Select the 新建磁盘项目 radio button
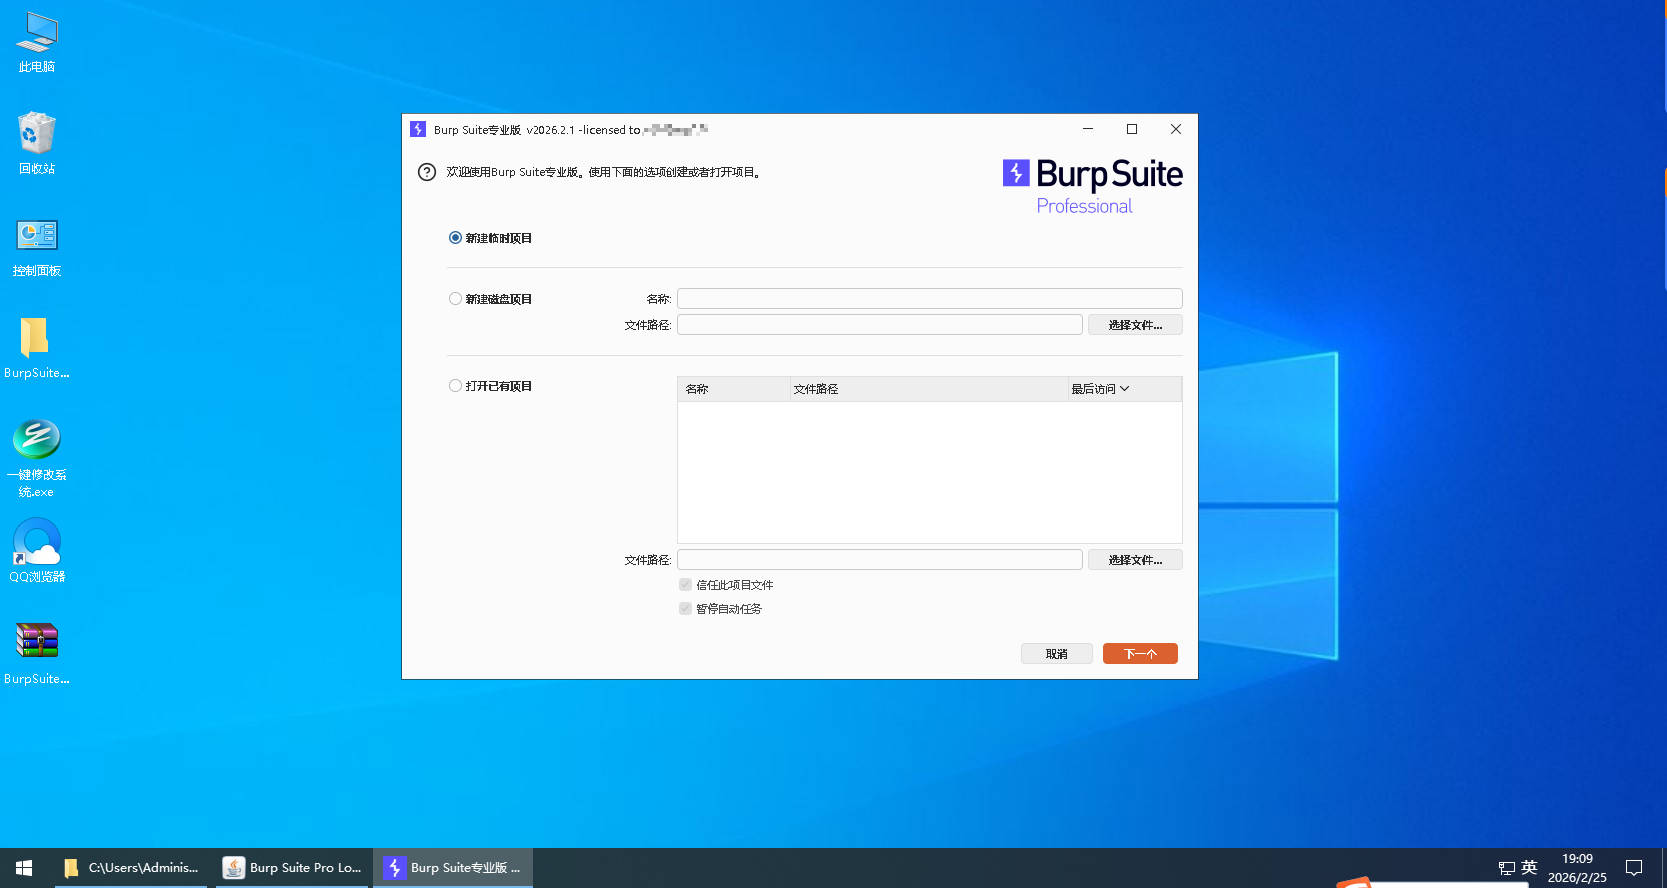This screenshot has width=1667, height=888. tap(456, 299)
